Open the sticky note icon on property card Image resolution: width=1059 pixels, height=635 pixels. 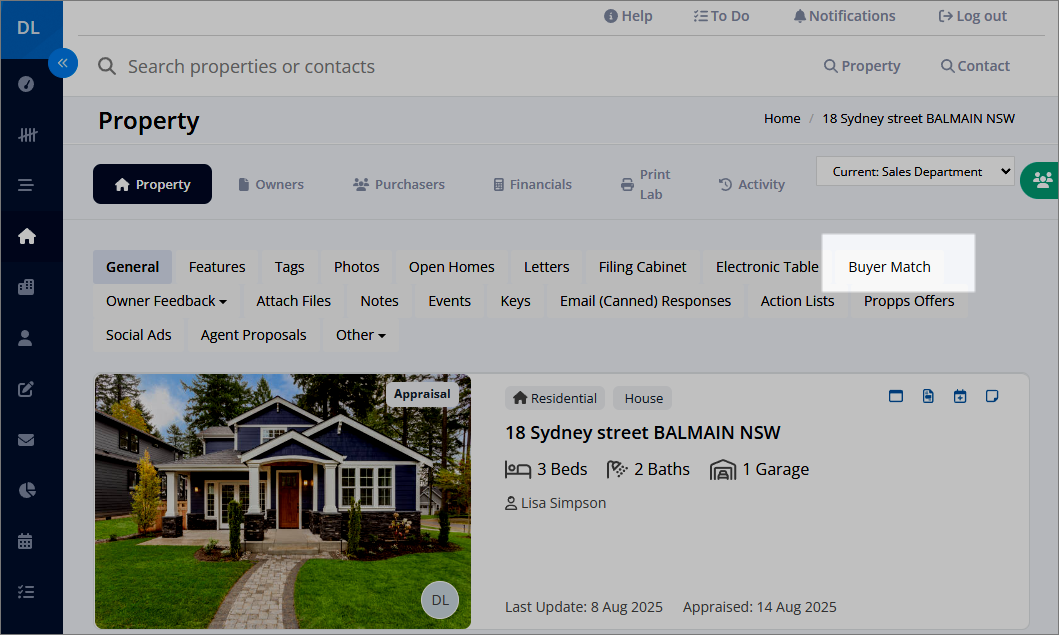[x=992, y=396]
